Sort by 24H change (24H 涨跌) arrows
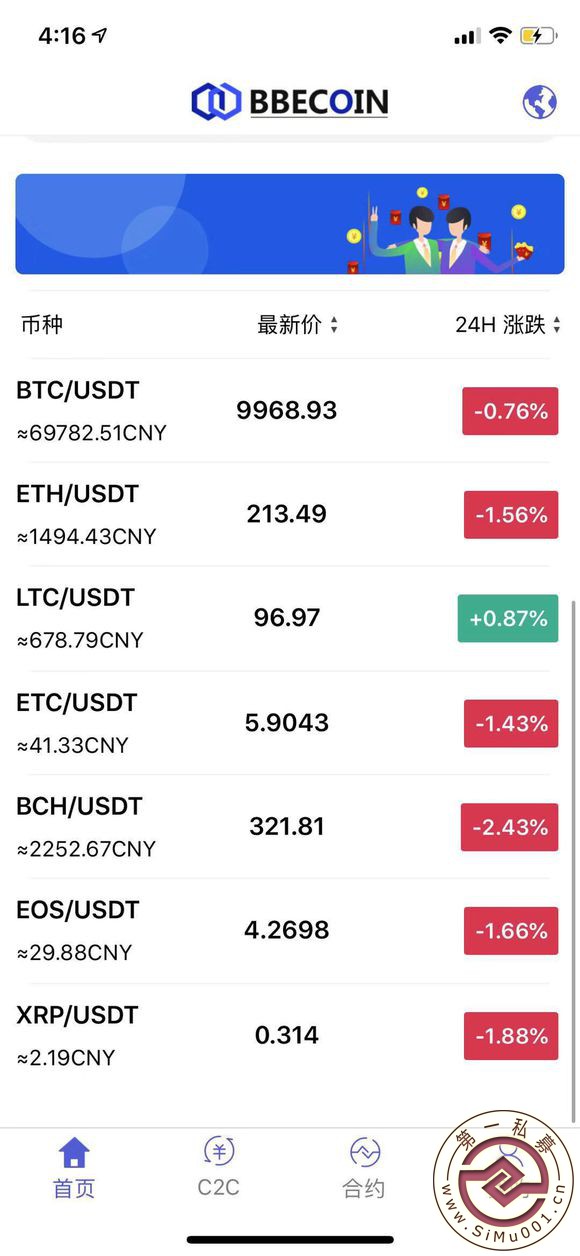The height and width of the screenshot is (1256, 580). 556,325
